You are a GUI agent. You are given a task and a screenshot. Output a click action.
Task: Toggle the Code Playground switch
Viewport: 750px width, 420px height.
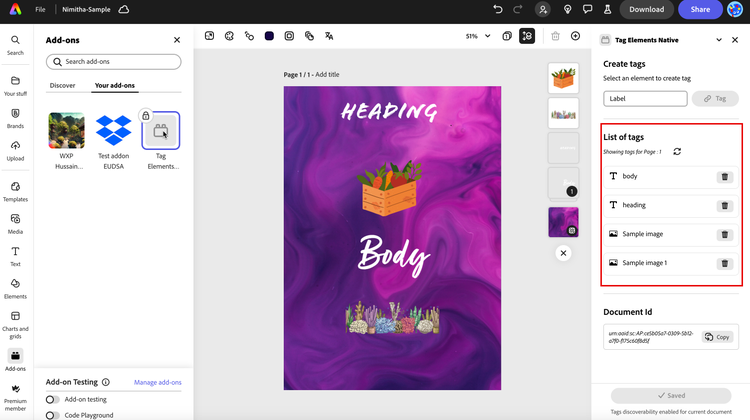(53, 415)
